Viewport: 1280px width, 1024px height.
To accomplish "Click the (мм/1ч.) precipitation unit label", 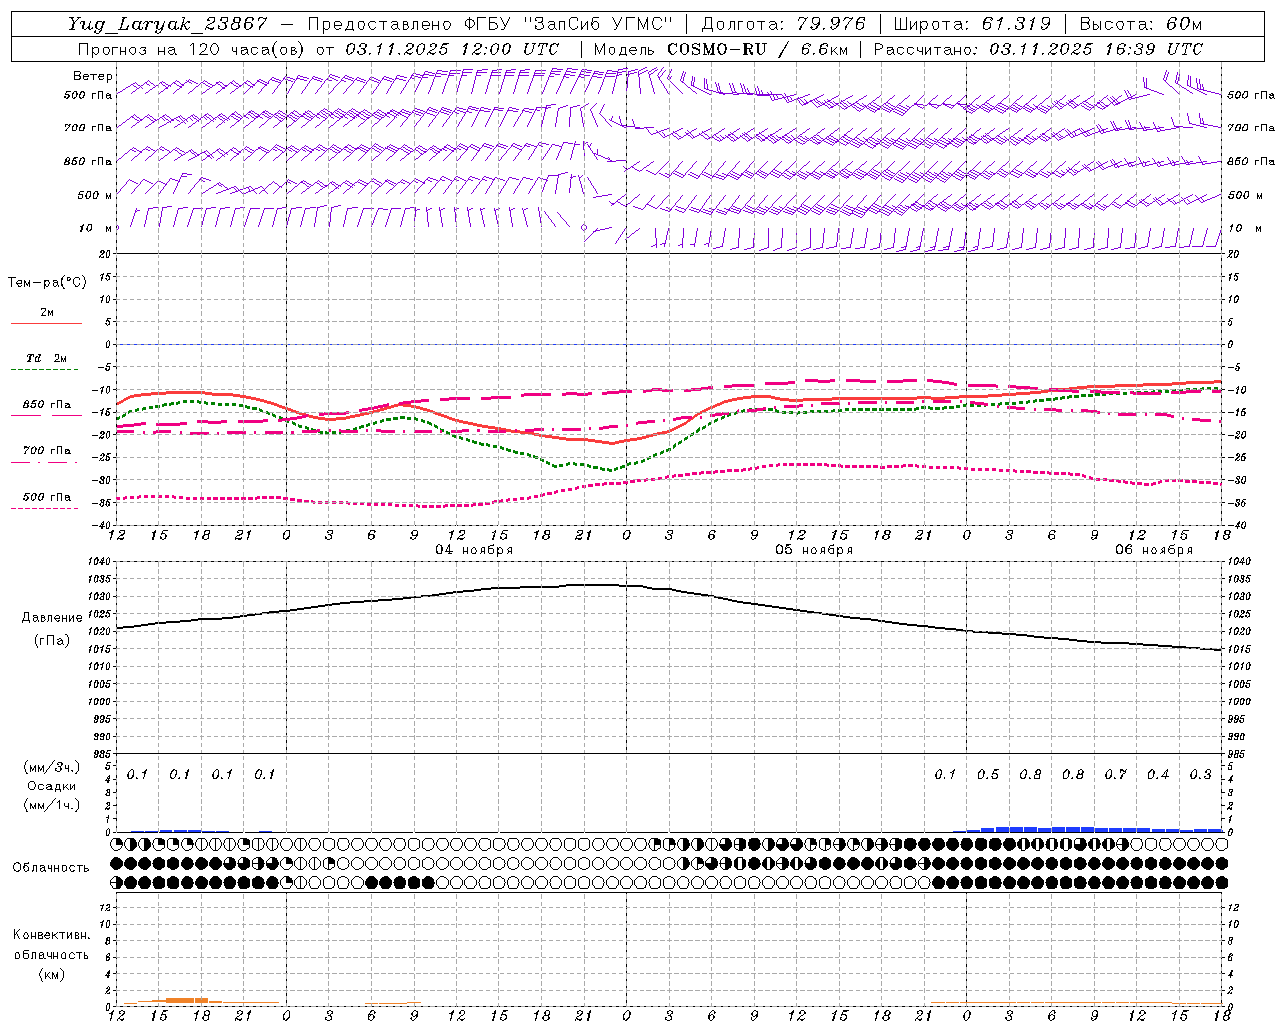I will (x=52, y=805).
